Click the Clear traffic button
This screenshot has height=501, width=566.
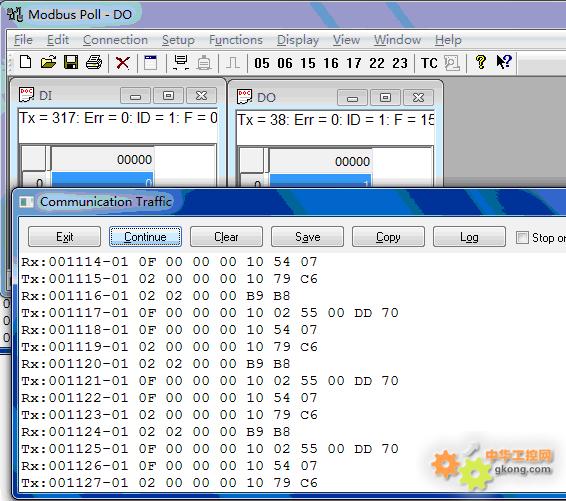(x=226, y=237)
